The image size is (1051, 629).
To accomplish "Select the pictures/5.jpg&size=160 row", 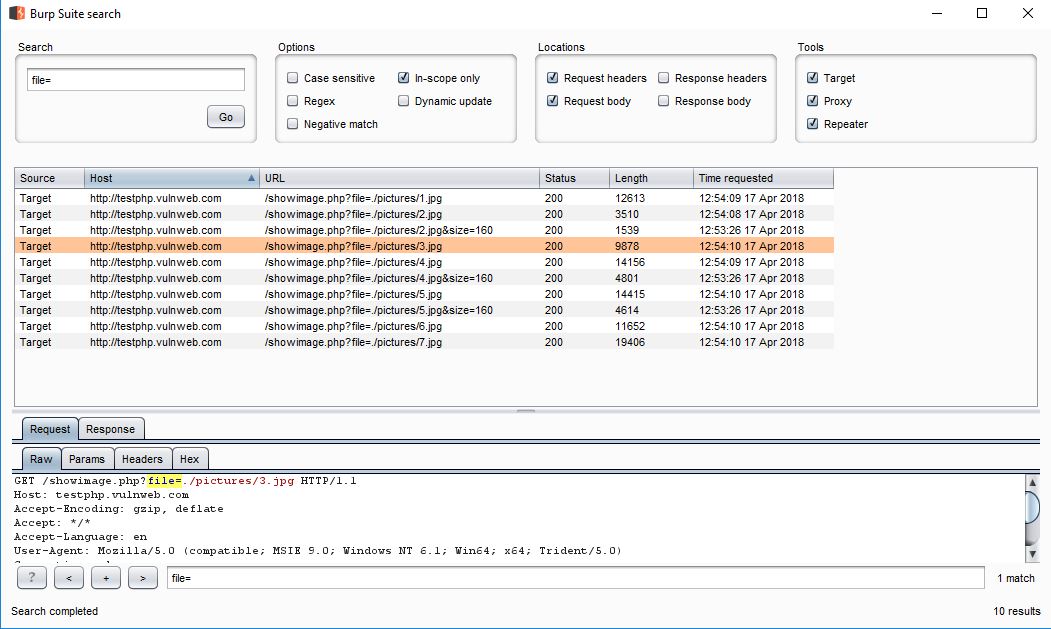I will tap(424, 310).
